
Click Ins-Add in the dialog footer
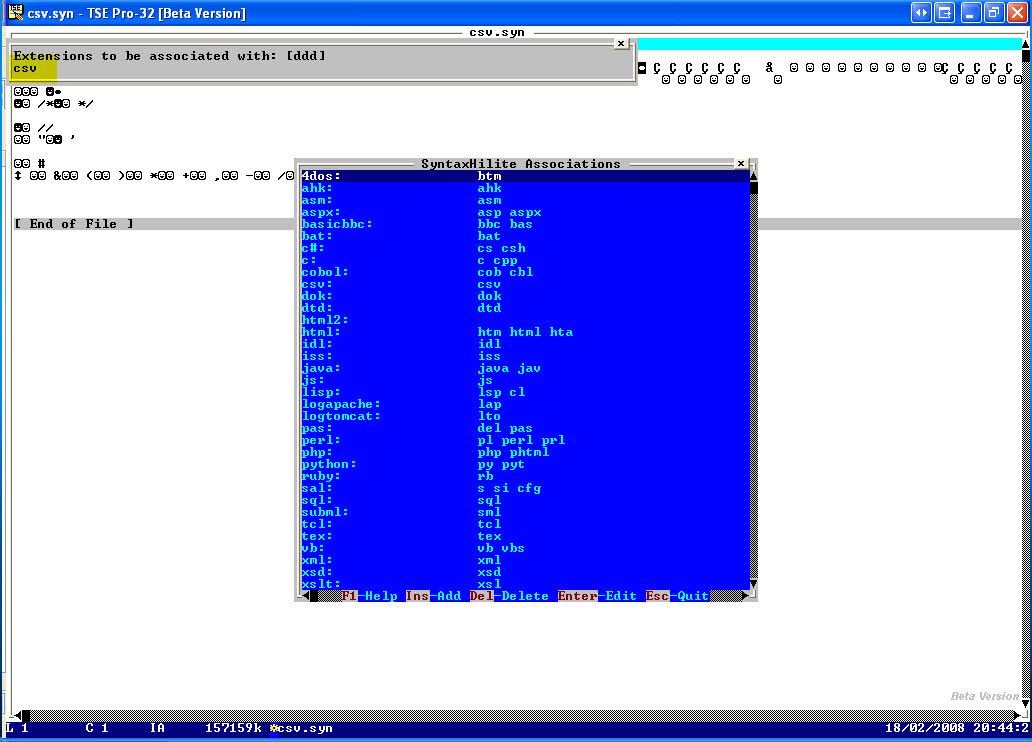point(433,596)
